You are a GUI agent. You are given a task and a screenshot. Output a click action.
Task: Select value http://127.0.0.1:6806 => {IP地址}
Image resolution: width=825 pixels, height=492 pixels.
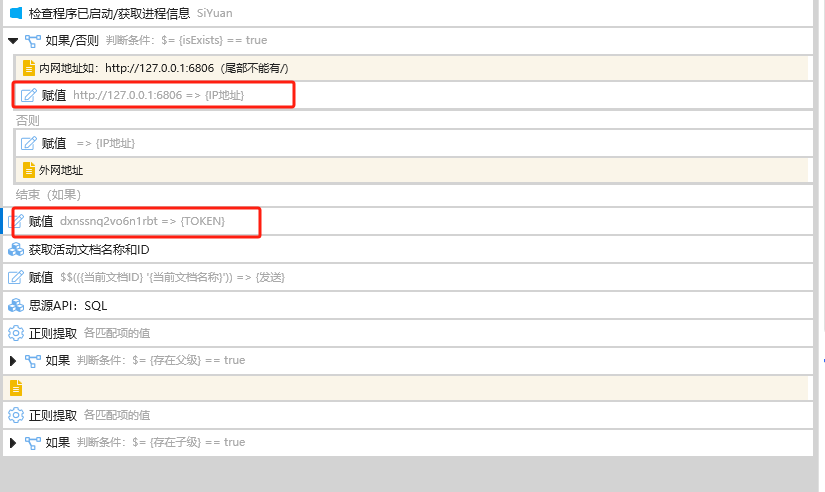(x=159, y=95)
